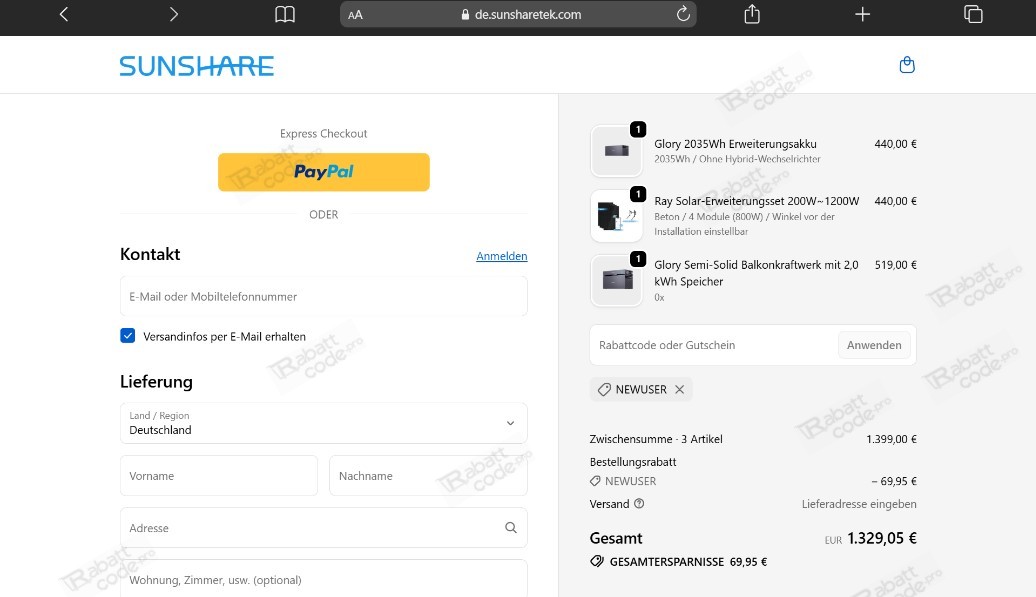Screen dimensions: 1036x597
Task: Uncheck Versandinfos per E-Mail erhalten checkbox
Action: [x=128, y=336]
